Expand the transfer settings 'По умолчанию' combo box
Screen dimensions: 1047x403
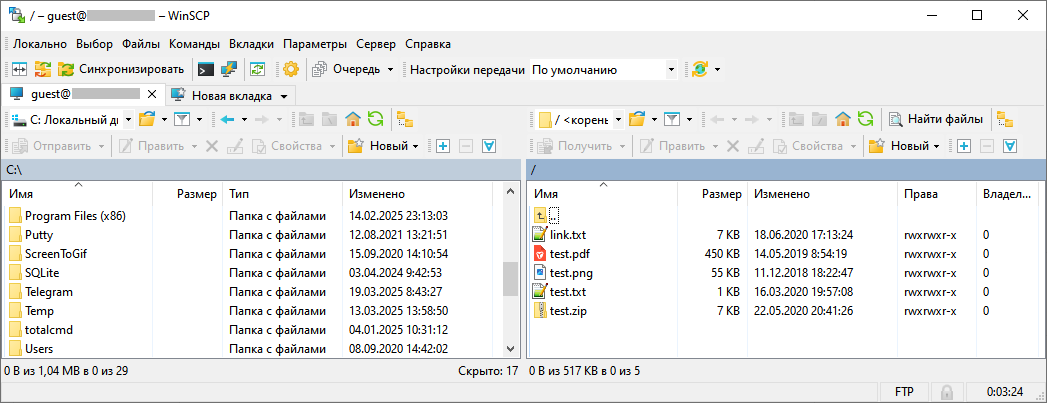[671, 70]
